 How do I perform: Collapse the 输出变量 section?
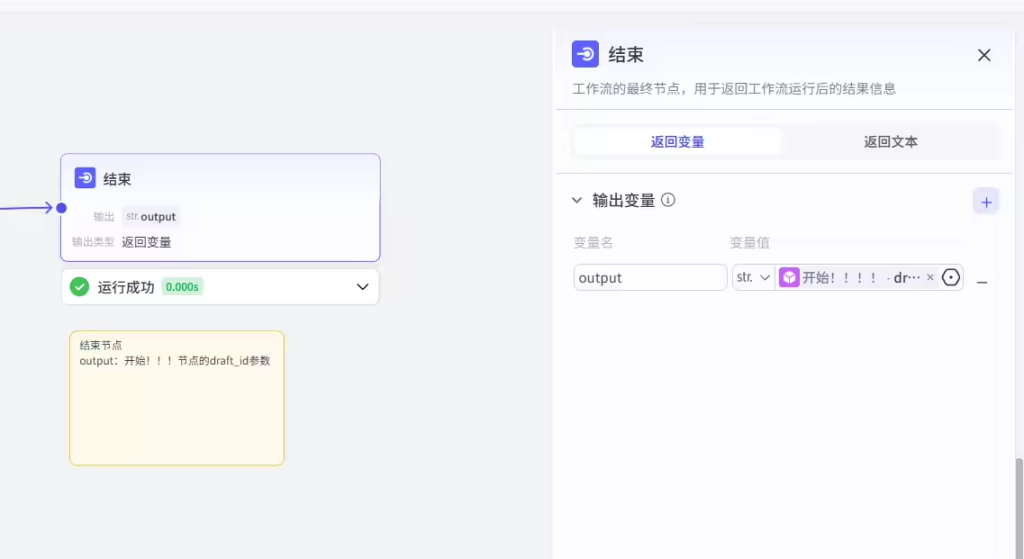(577, 200)
